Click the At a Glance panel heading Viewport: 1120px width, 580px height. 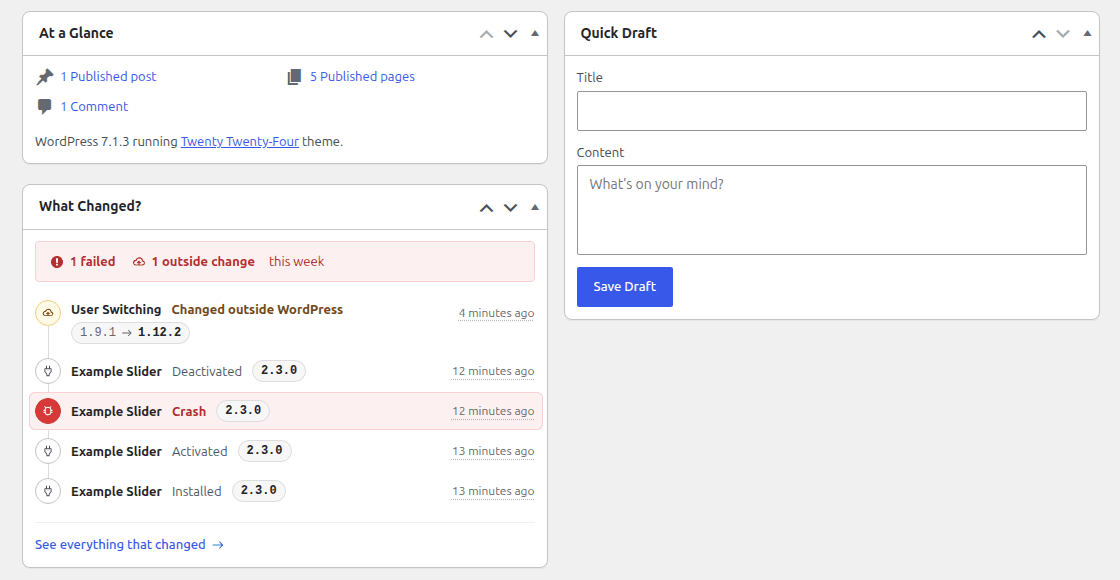point(76,33)
